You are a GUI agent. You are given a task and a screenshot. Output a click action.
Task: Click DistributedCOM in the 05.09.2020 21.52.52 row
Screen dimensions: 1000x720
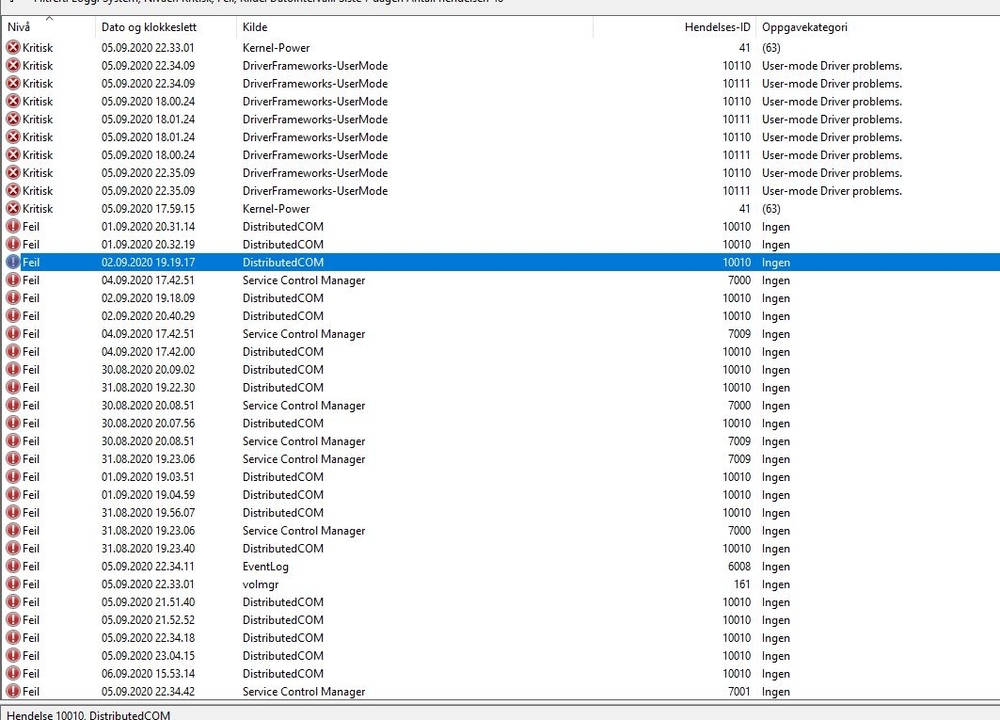(x=283, y=619)
